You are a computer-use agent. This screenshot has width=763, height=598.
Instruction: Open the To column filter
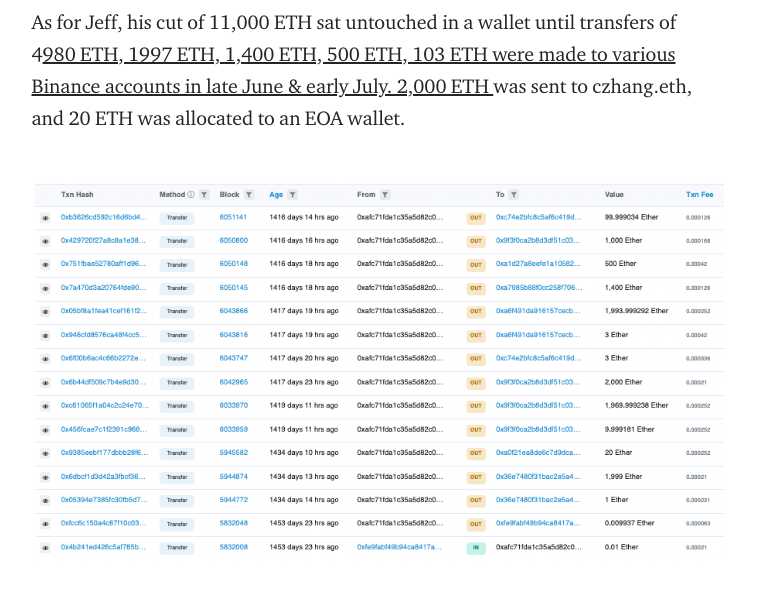tap(513, 195)
